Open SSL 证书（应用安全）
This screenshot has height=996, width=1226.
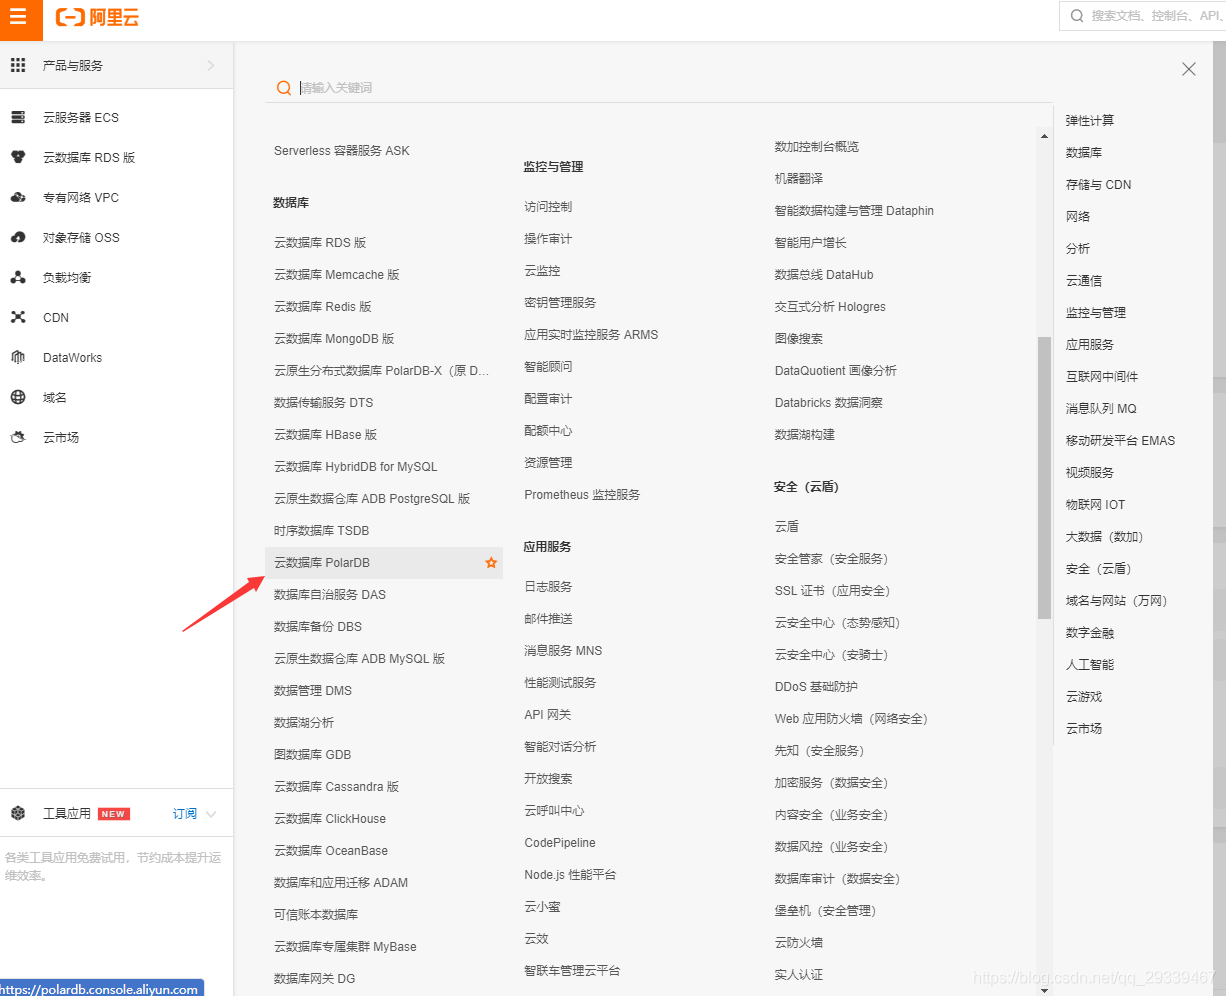(x=832, y=591)
